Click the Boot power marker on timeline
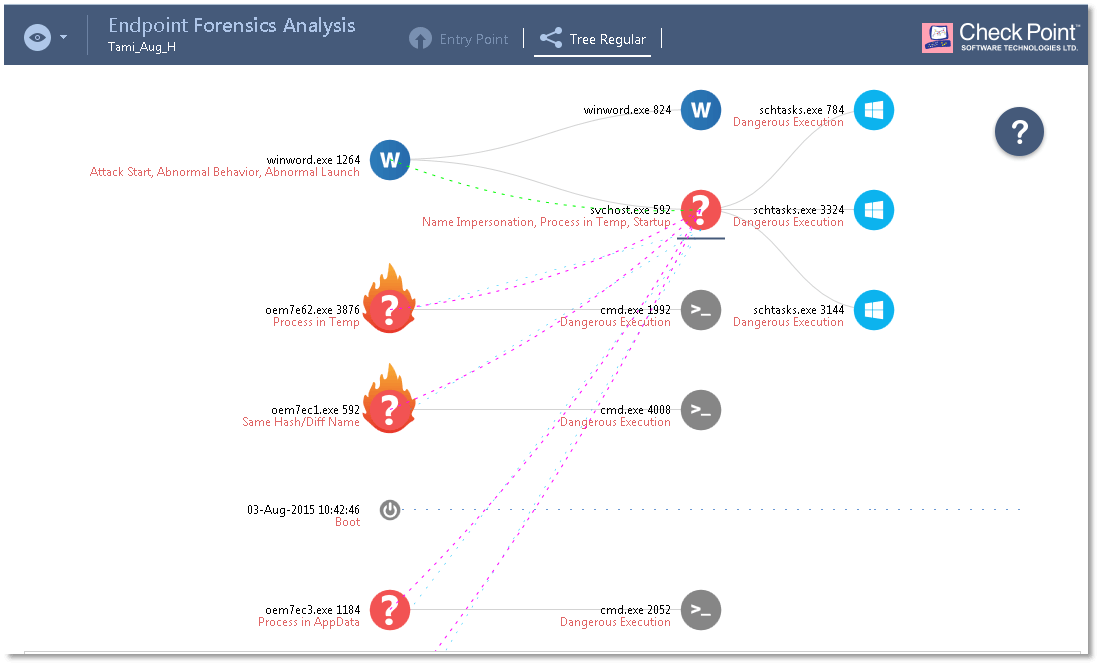Viewport: 1099px width, 665px height. click(390, 510)
